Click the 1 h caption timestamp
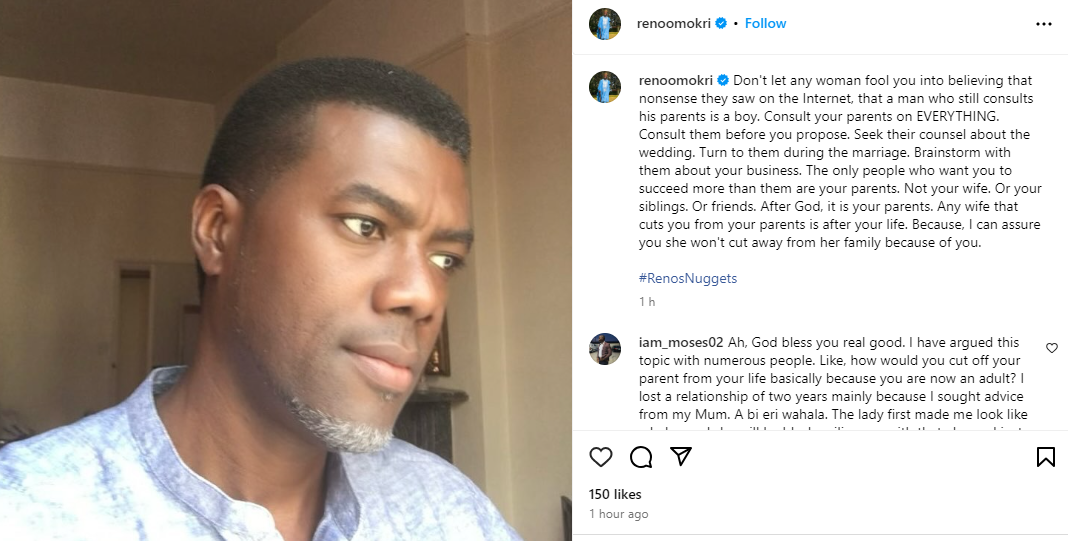 coord(647,301)
